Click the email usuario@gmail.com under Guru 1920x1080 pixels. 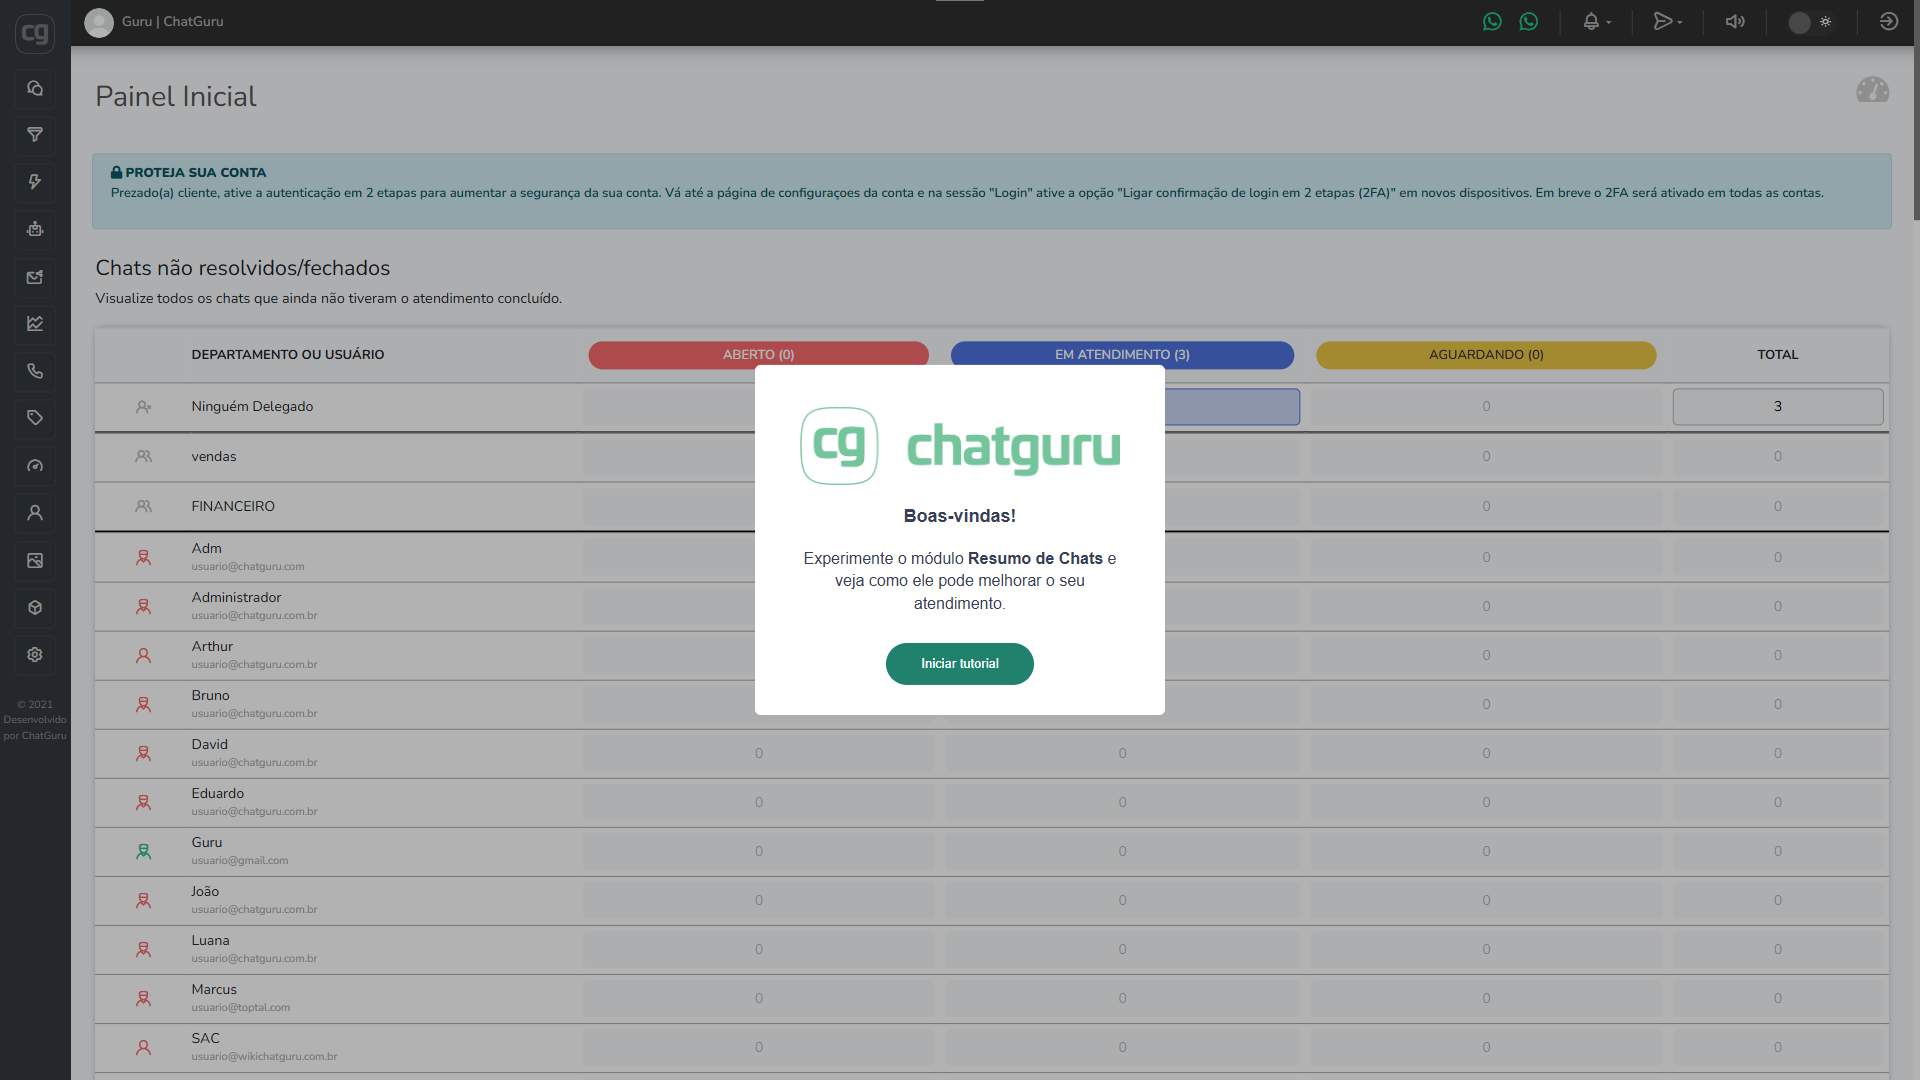click(x=240, y=861)
